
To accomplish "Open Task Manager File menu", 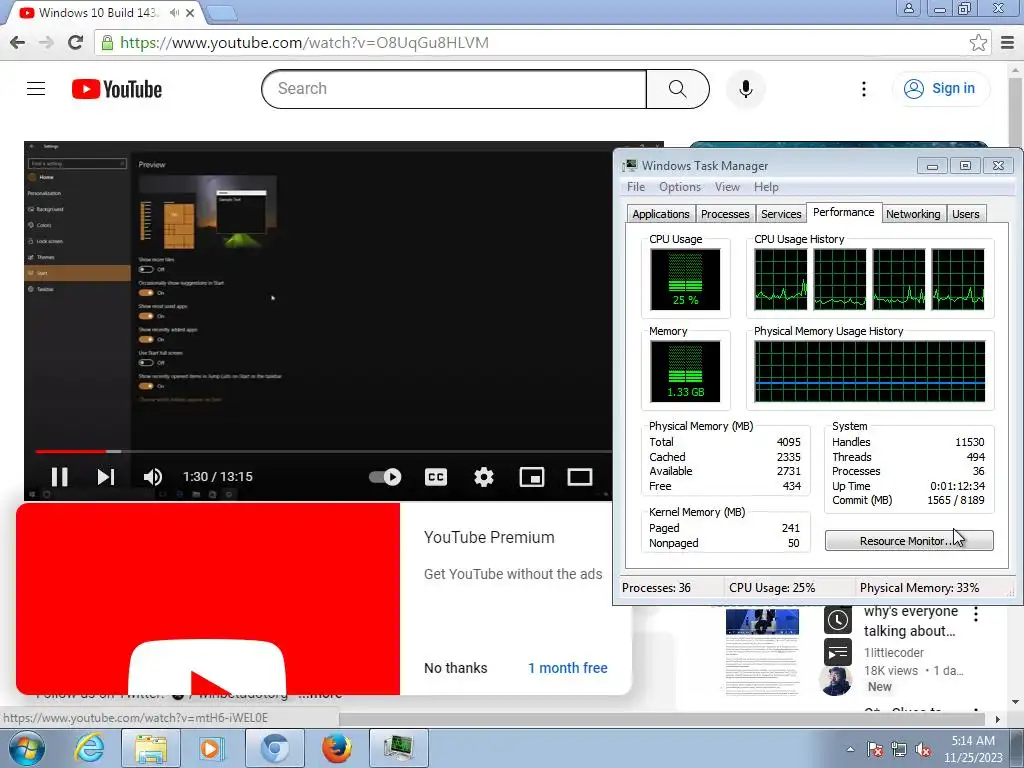I will point(635,187).
